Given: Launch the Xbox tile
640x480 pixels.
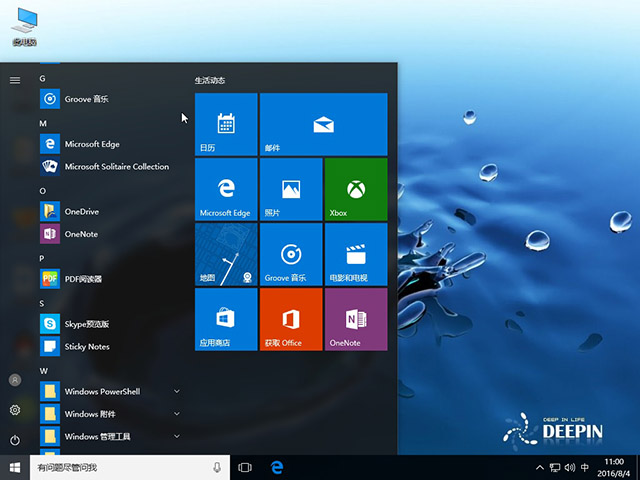Looking at the screenshot, I should [x=355, y=189].
